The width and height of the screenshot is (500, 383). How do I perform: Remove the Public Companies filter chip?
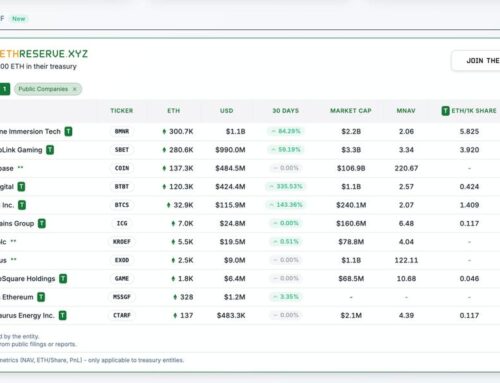pyautogui.click(x=75, y=89)
